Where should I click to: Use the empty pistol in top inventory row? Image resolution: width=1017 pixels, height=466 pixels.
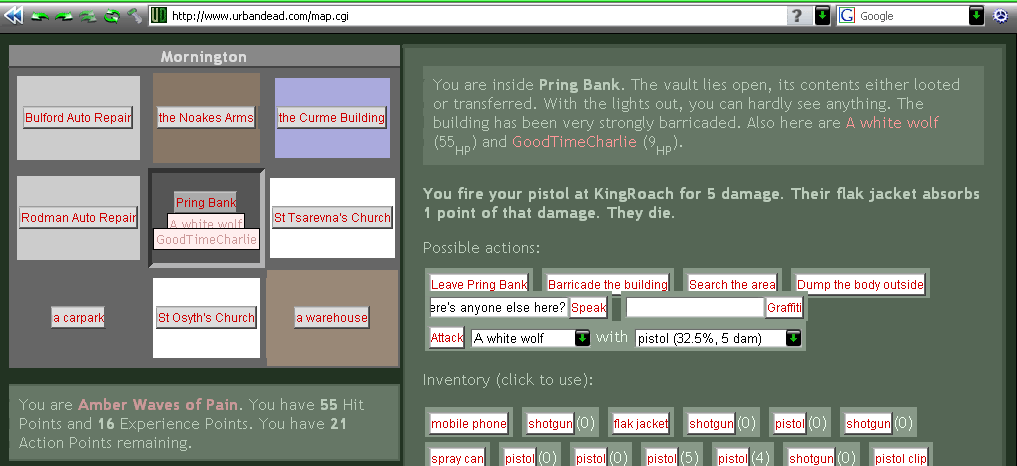click(x=789, y=424)
